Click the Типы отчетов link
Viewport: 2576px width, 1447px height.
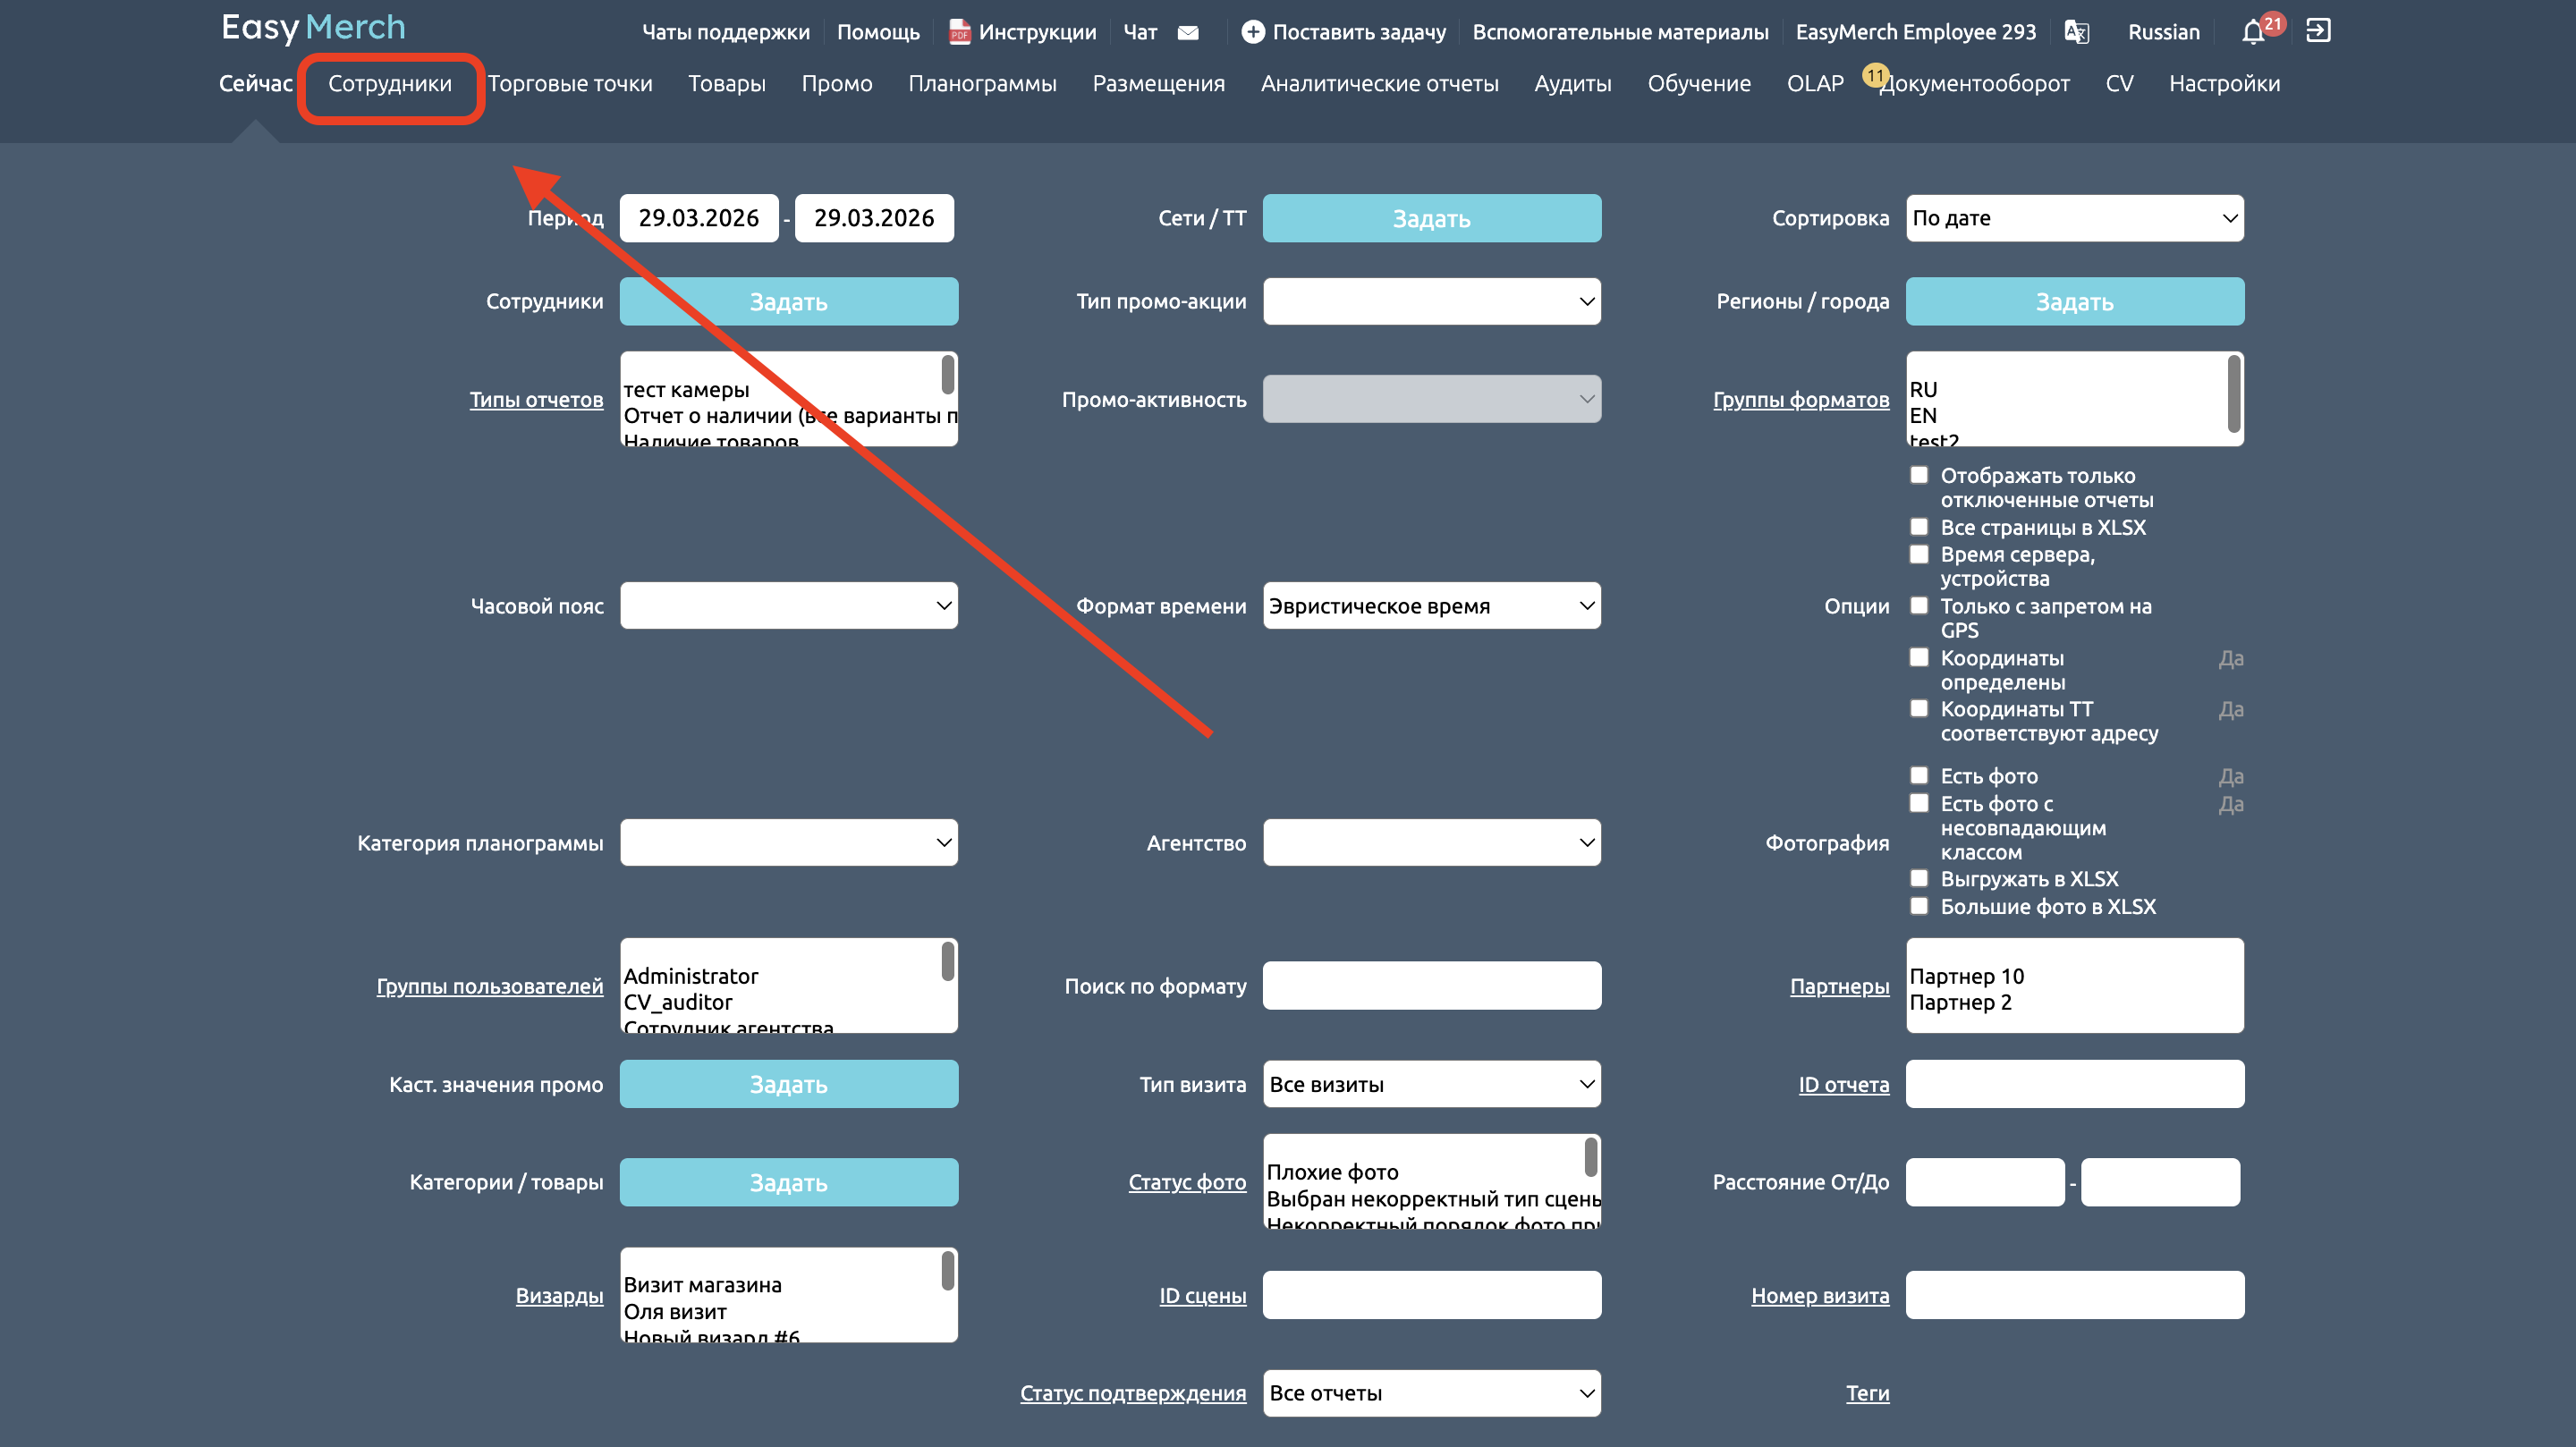536,399
